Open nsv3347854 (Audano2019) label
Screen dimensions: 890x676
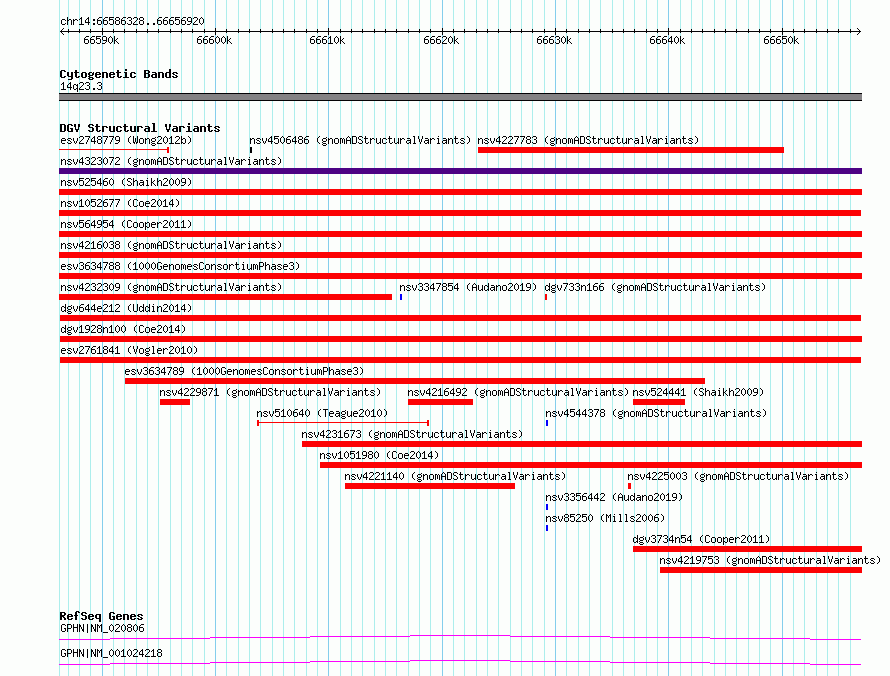(x=468, y=287)
